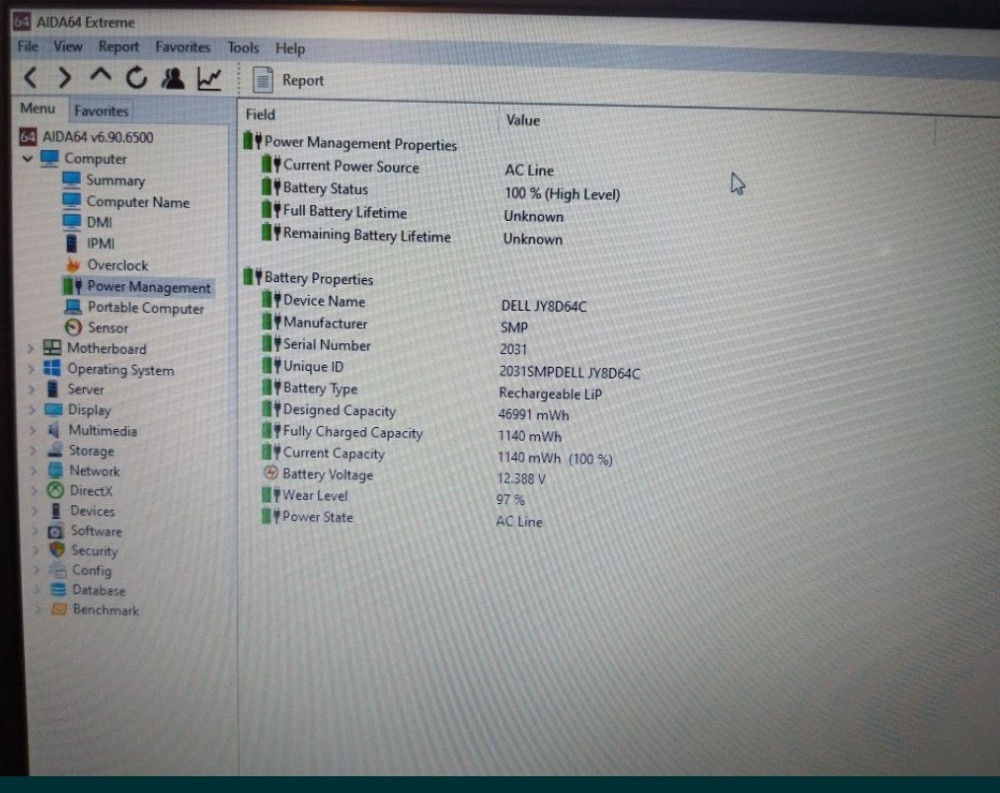Viewport: 1000px width, 793px height.
Task: Click the user accounts icon in toolbar
Action: 172,77
